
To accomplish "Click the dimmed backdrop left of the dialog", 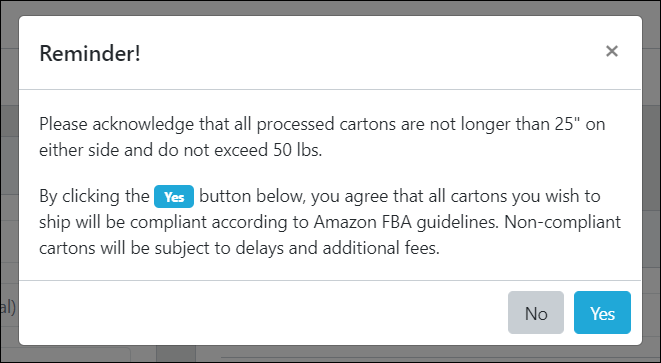I will [9, 181].
